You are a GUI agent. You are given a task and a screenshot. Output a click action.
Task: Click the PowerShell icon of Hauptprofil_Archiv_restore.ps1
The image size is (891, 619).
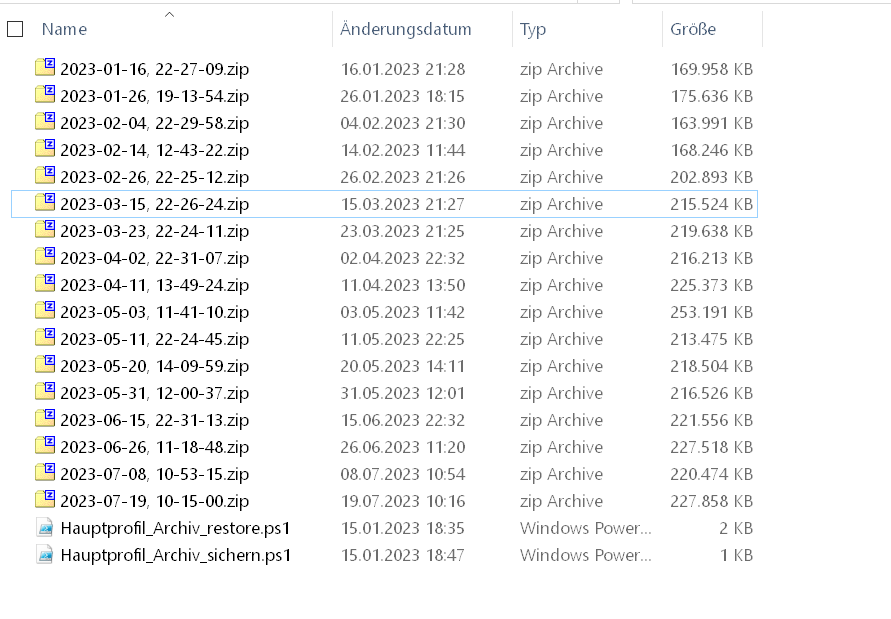[x=45, y=527]
